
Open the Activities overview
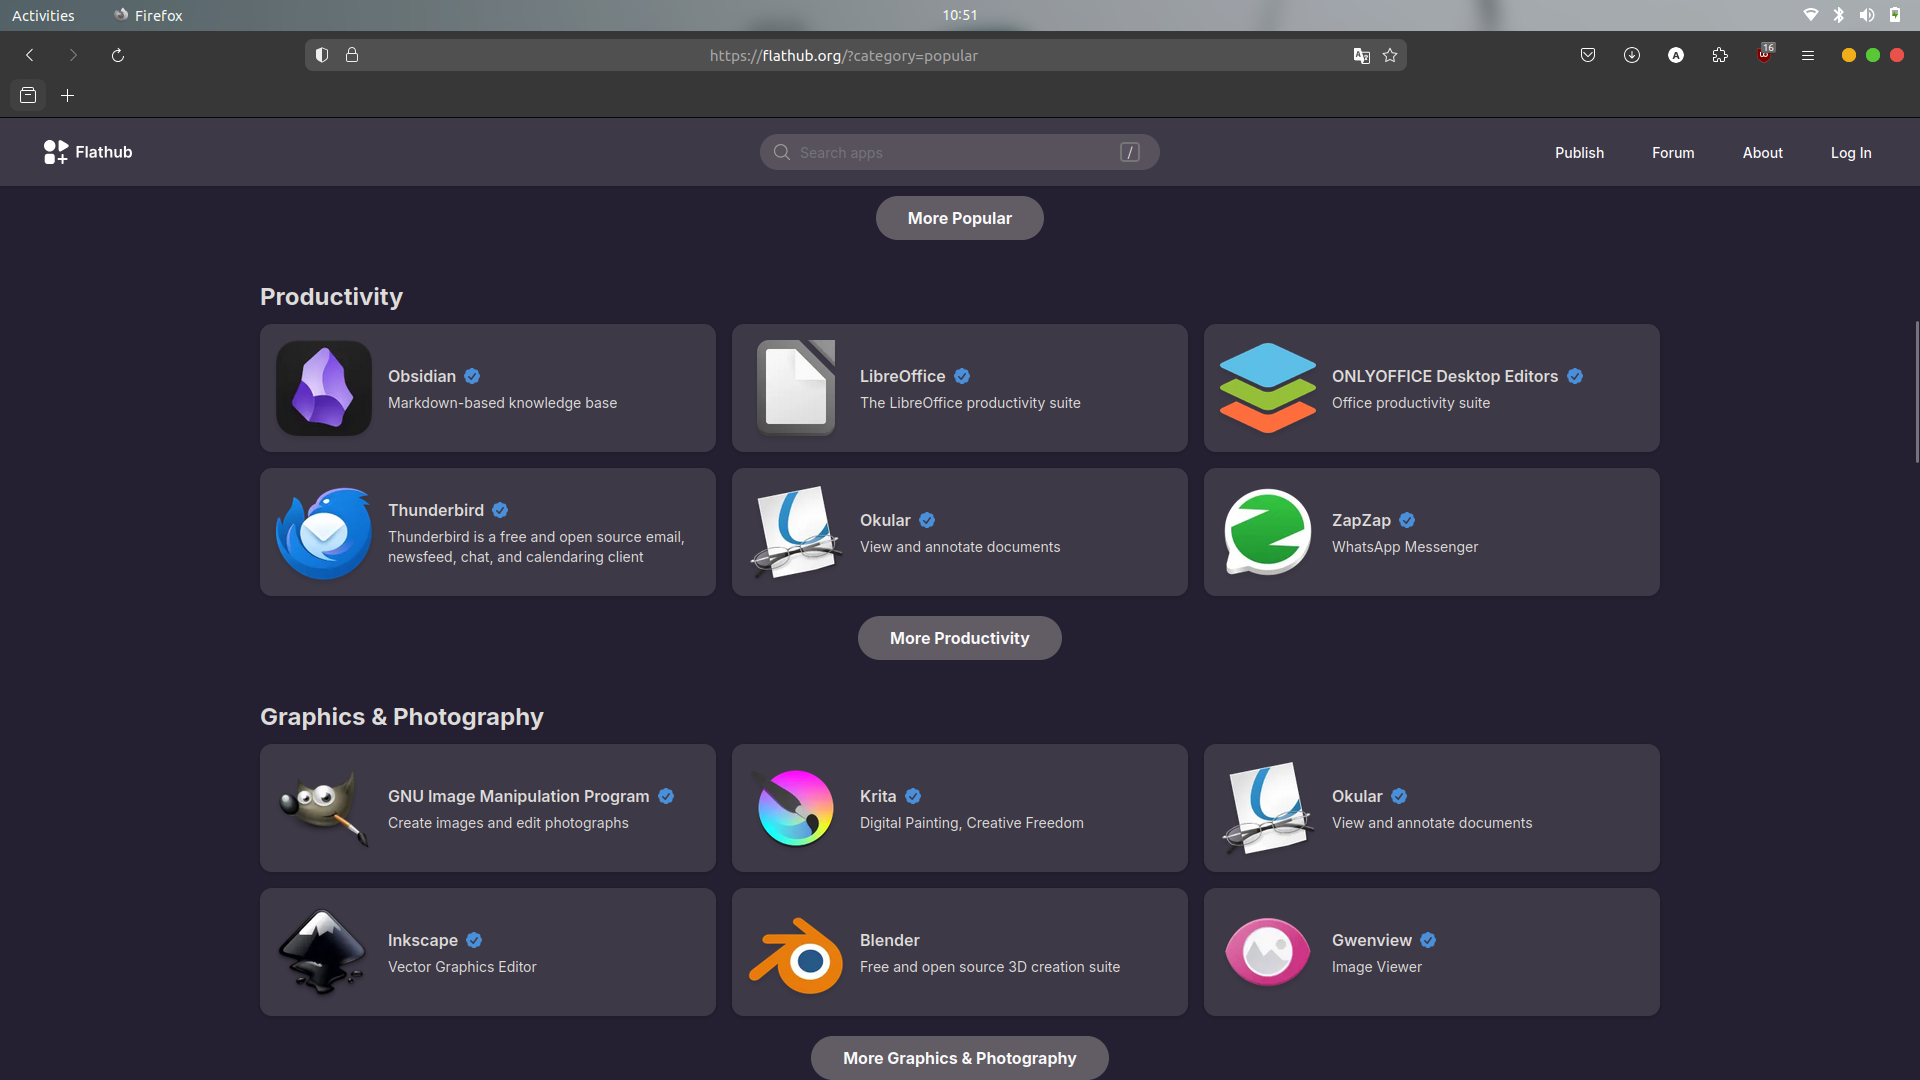click(43, 15)
